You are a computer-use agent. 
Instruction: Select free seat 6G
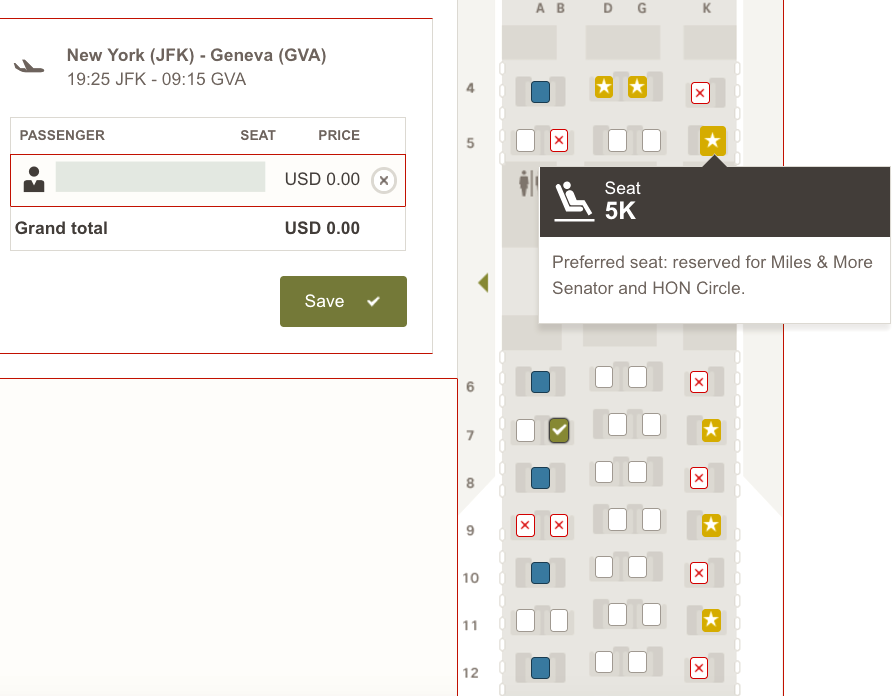tap(637, 376)
